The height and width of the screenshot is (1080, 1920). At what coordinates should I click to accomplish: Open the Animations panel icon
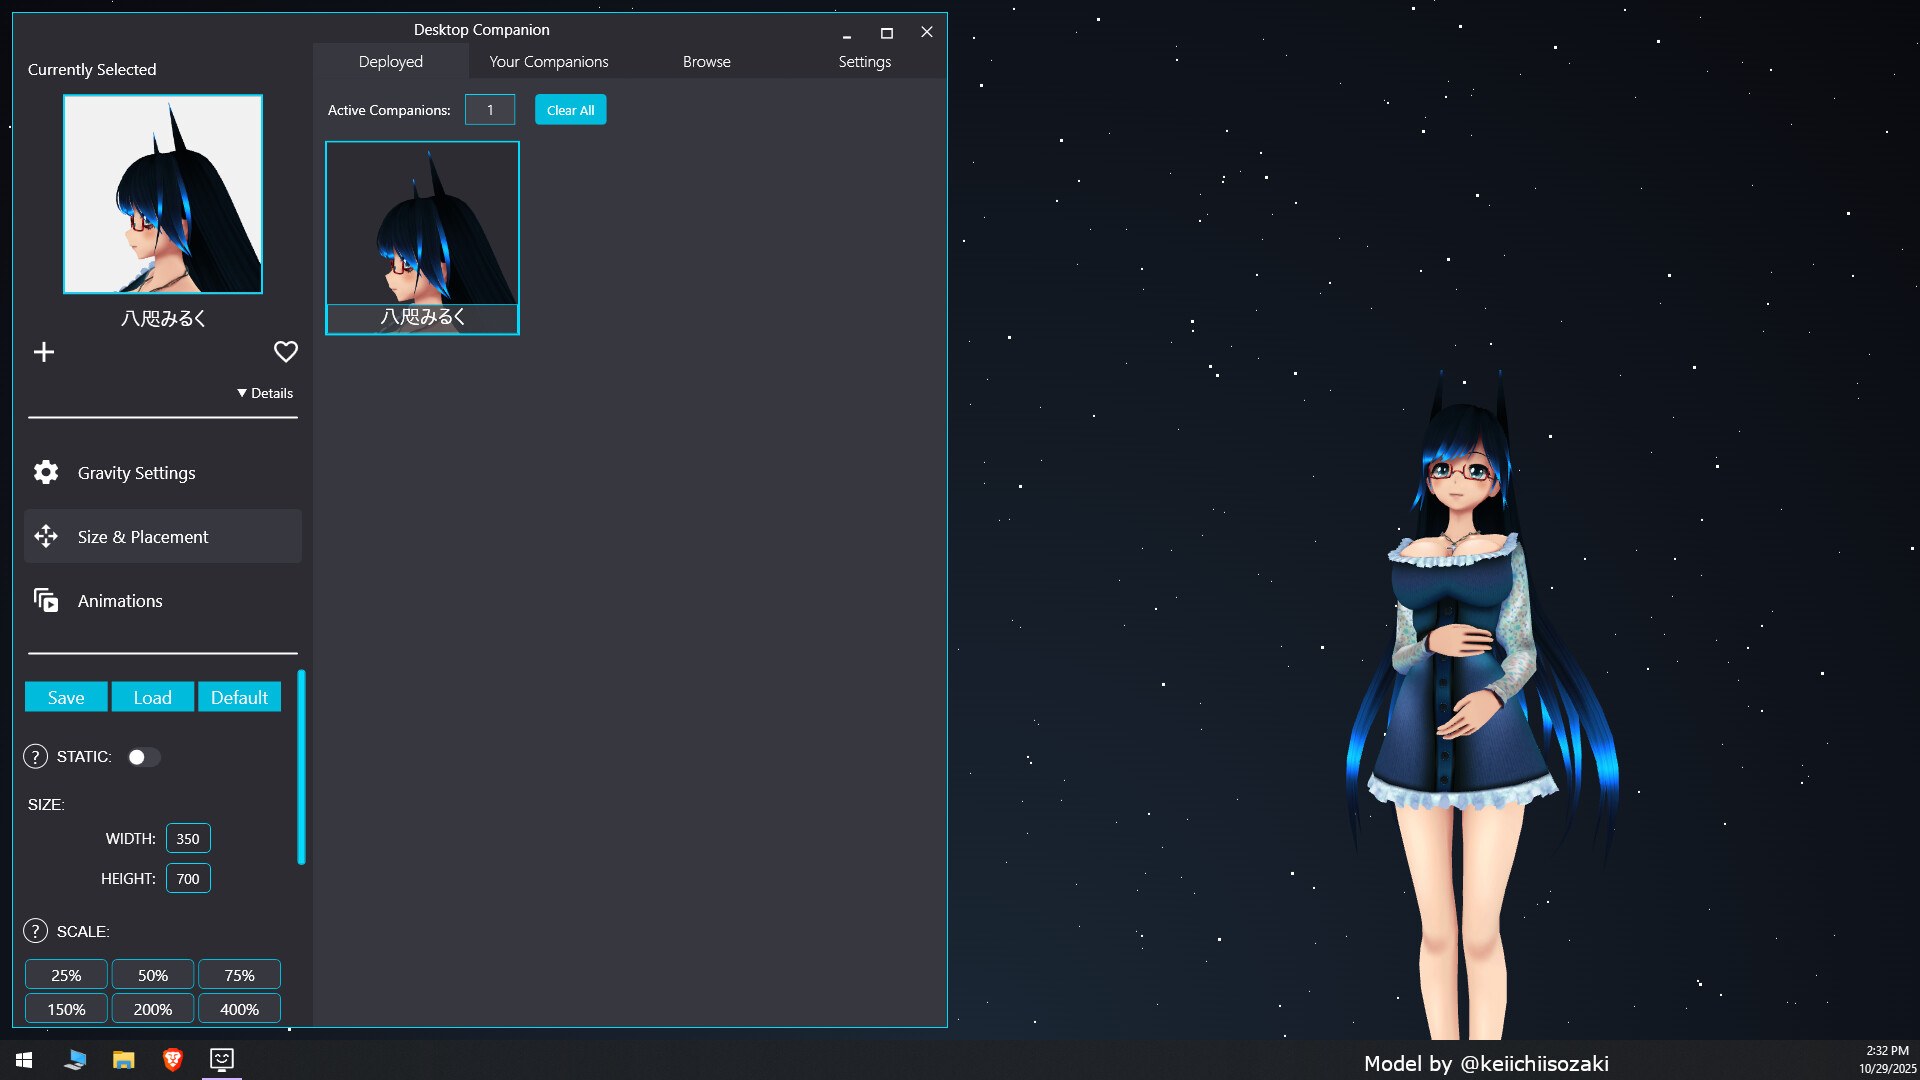[45, 600]
